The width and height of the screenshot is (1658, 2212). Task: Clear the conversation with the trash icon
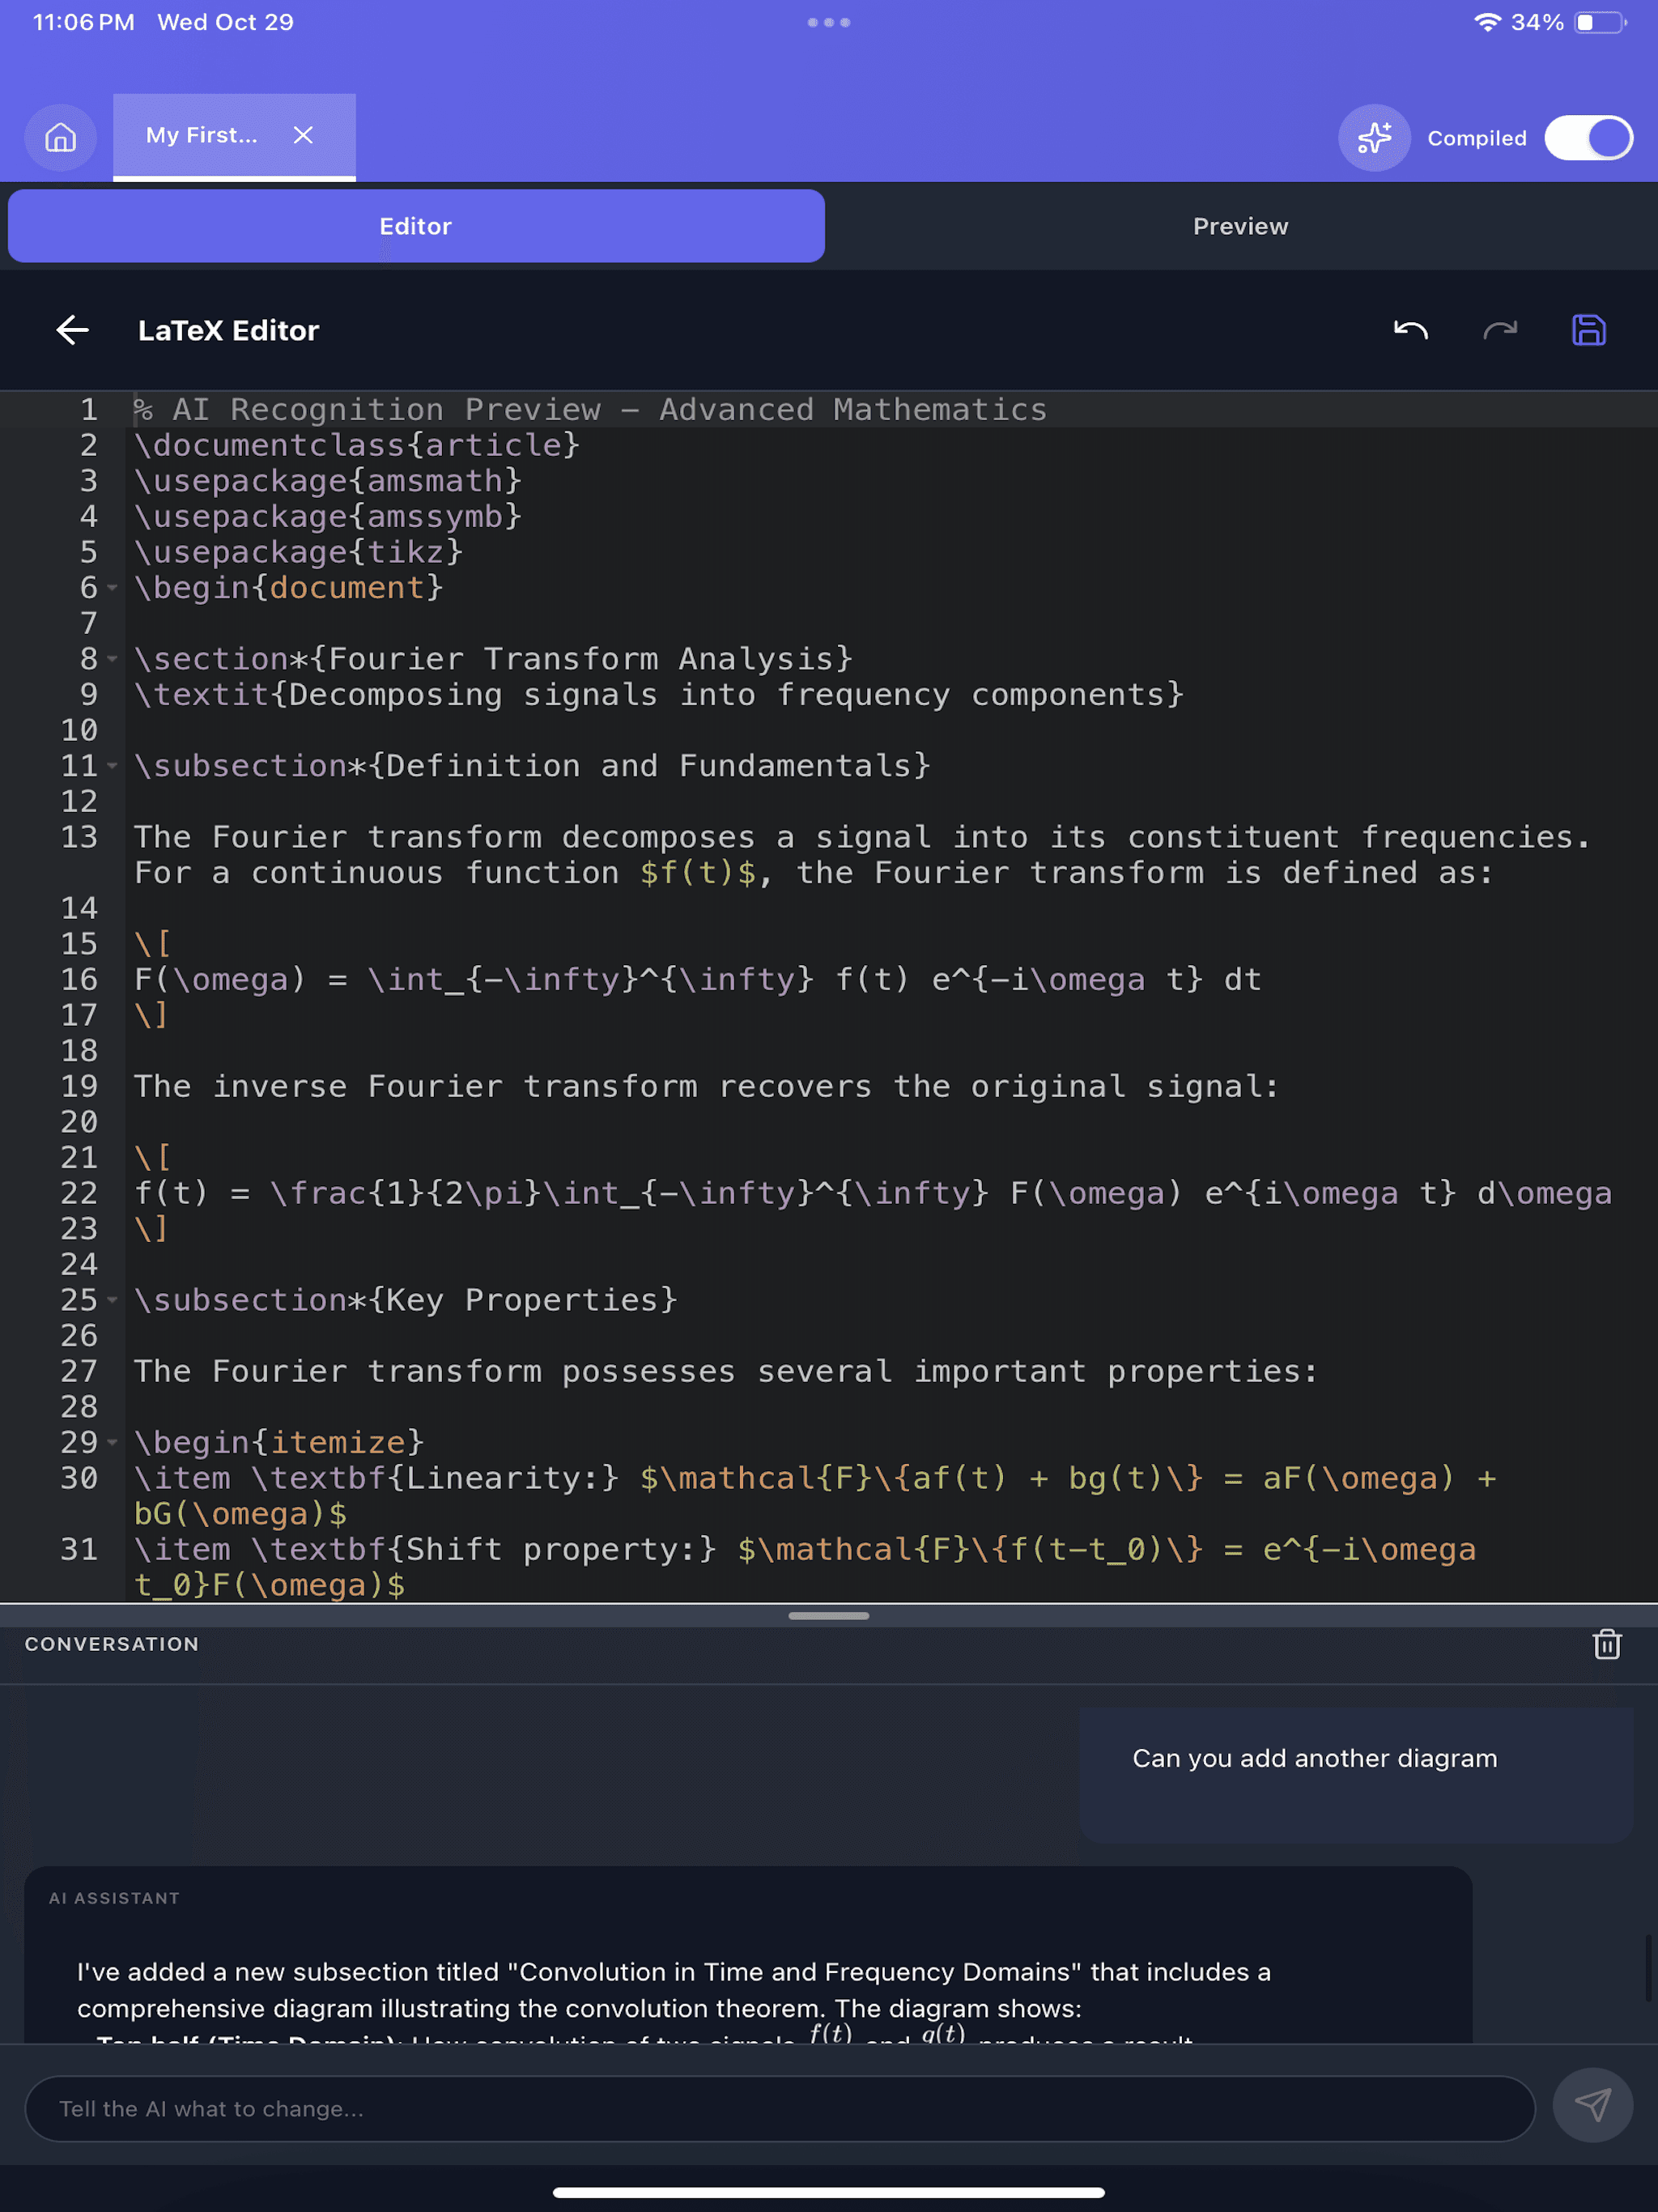[x=1606, y=1645]
